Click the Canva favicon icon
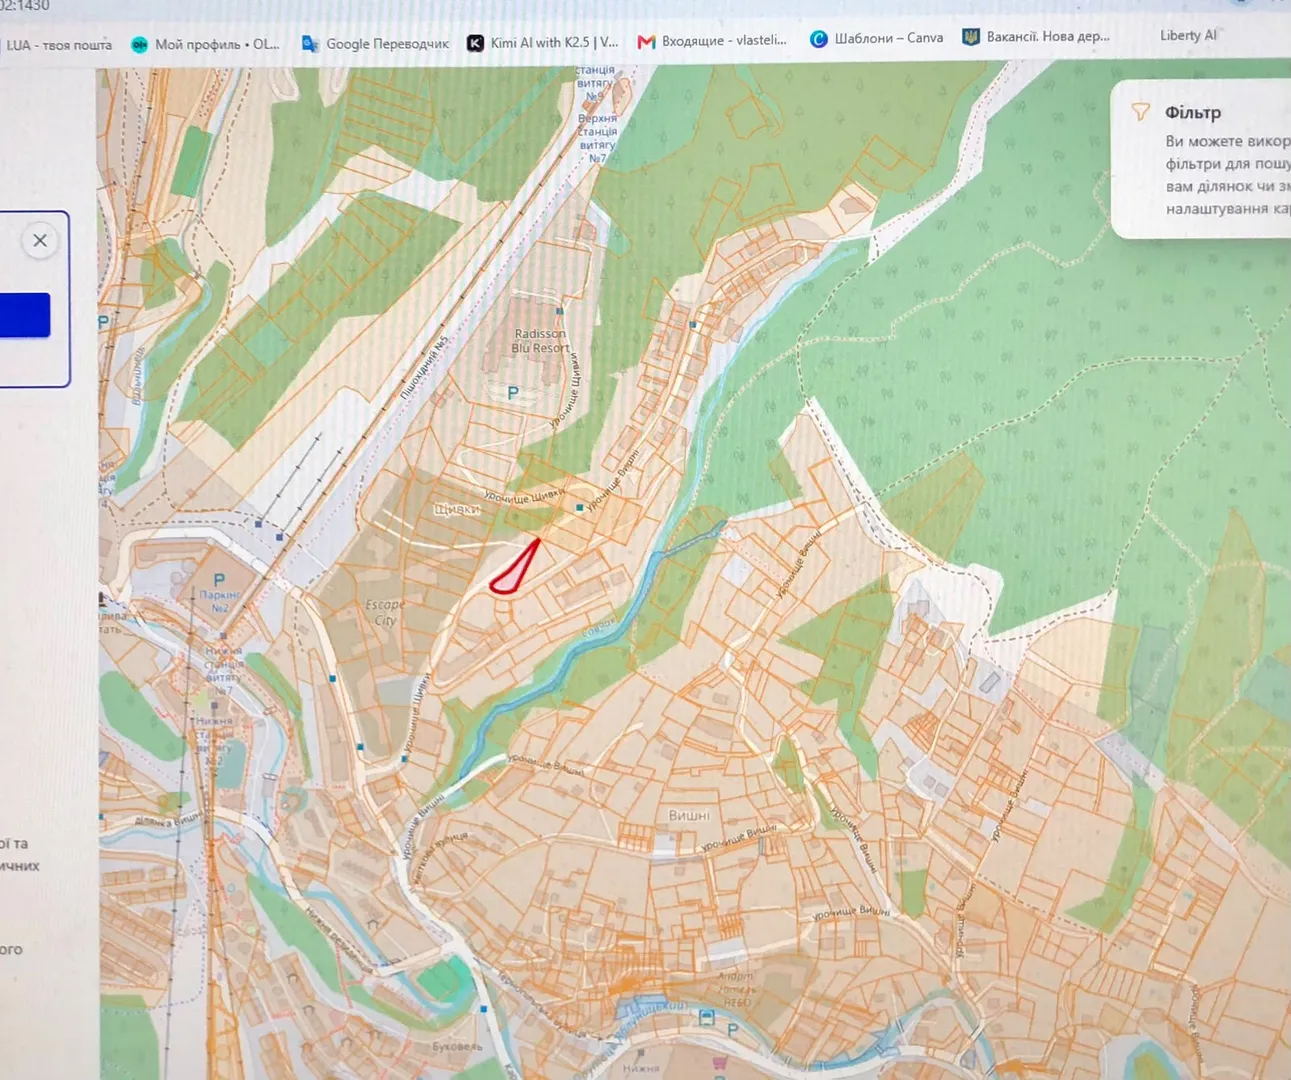 point(819,39)
